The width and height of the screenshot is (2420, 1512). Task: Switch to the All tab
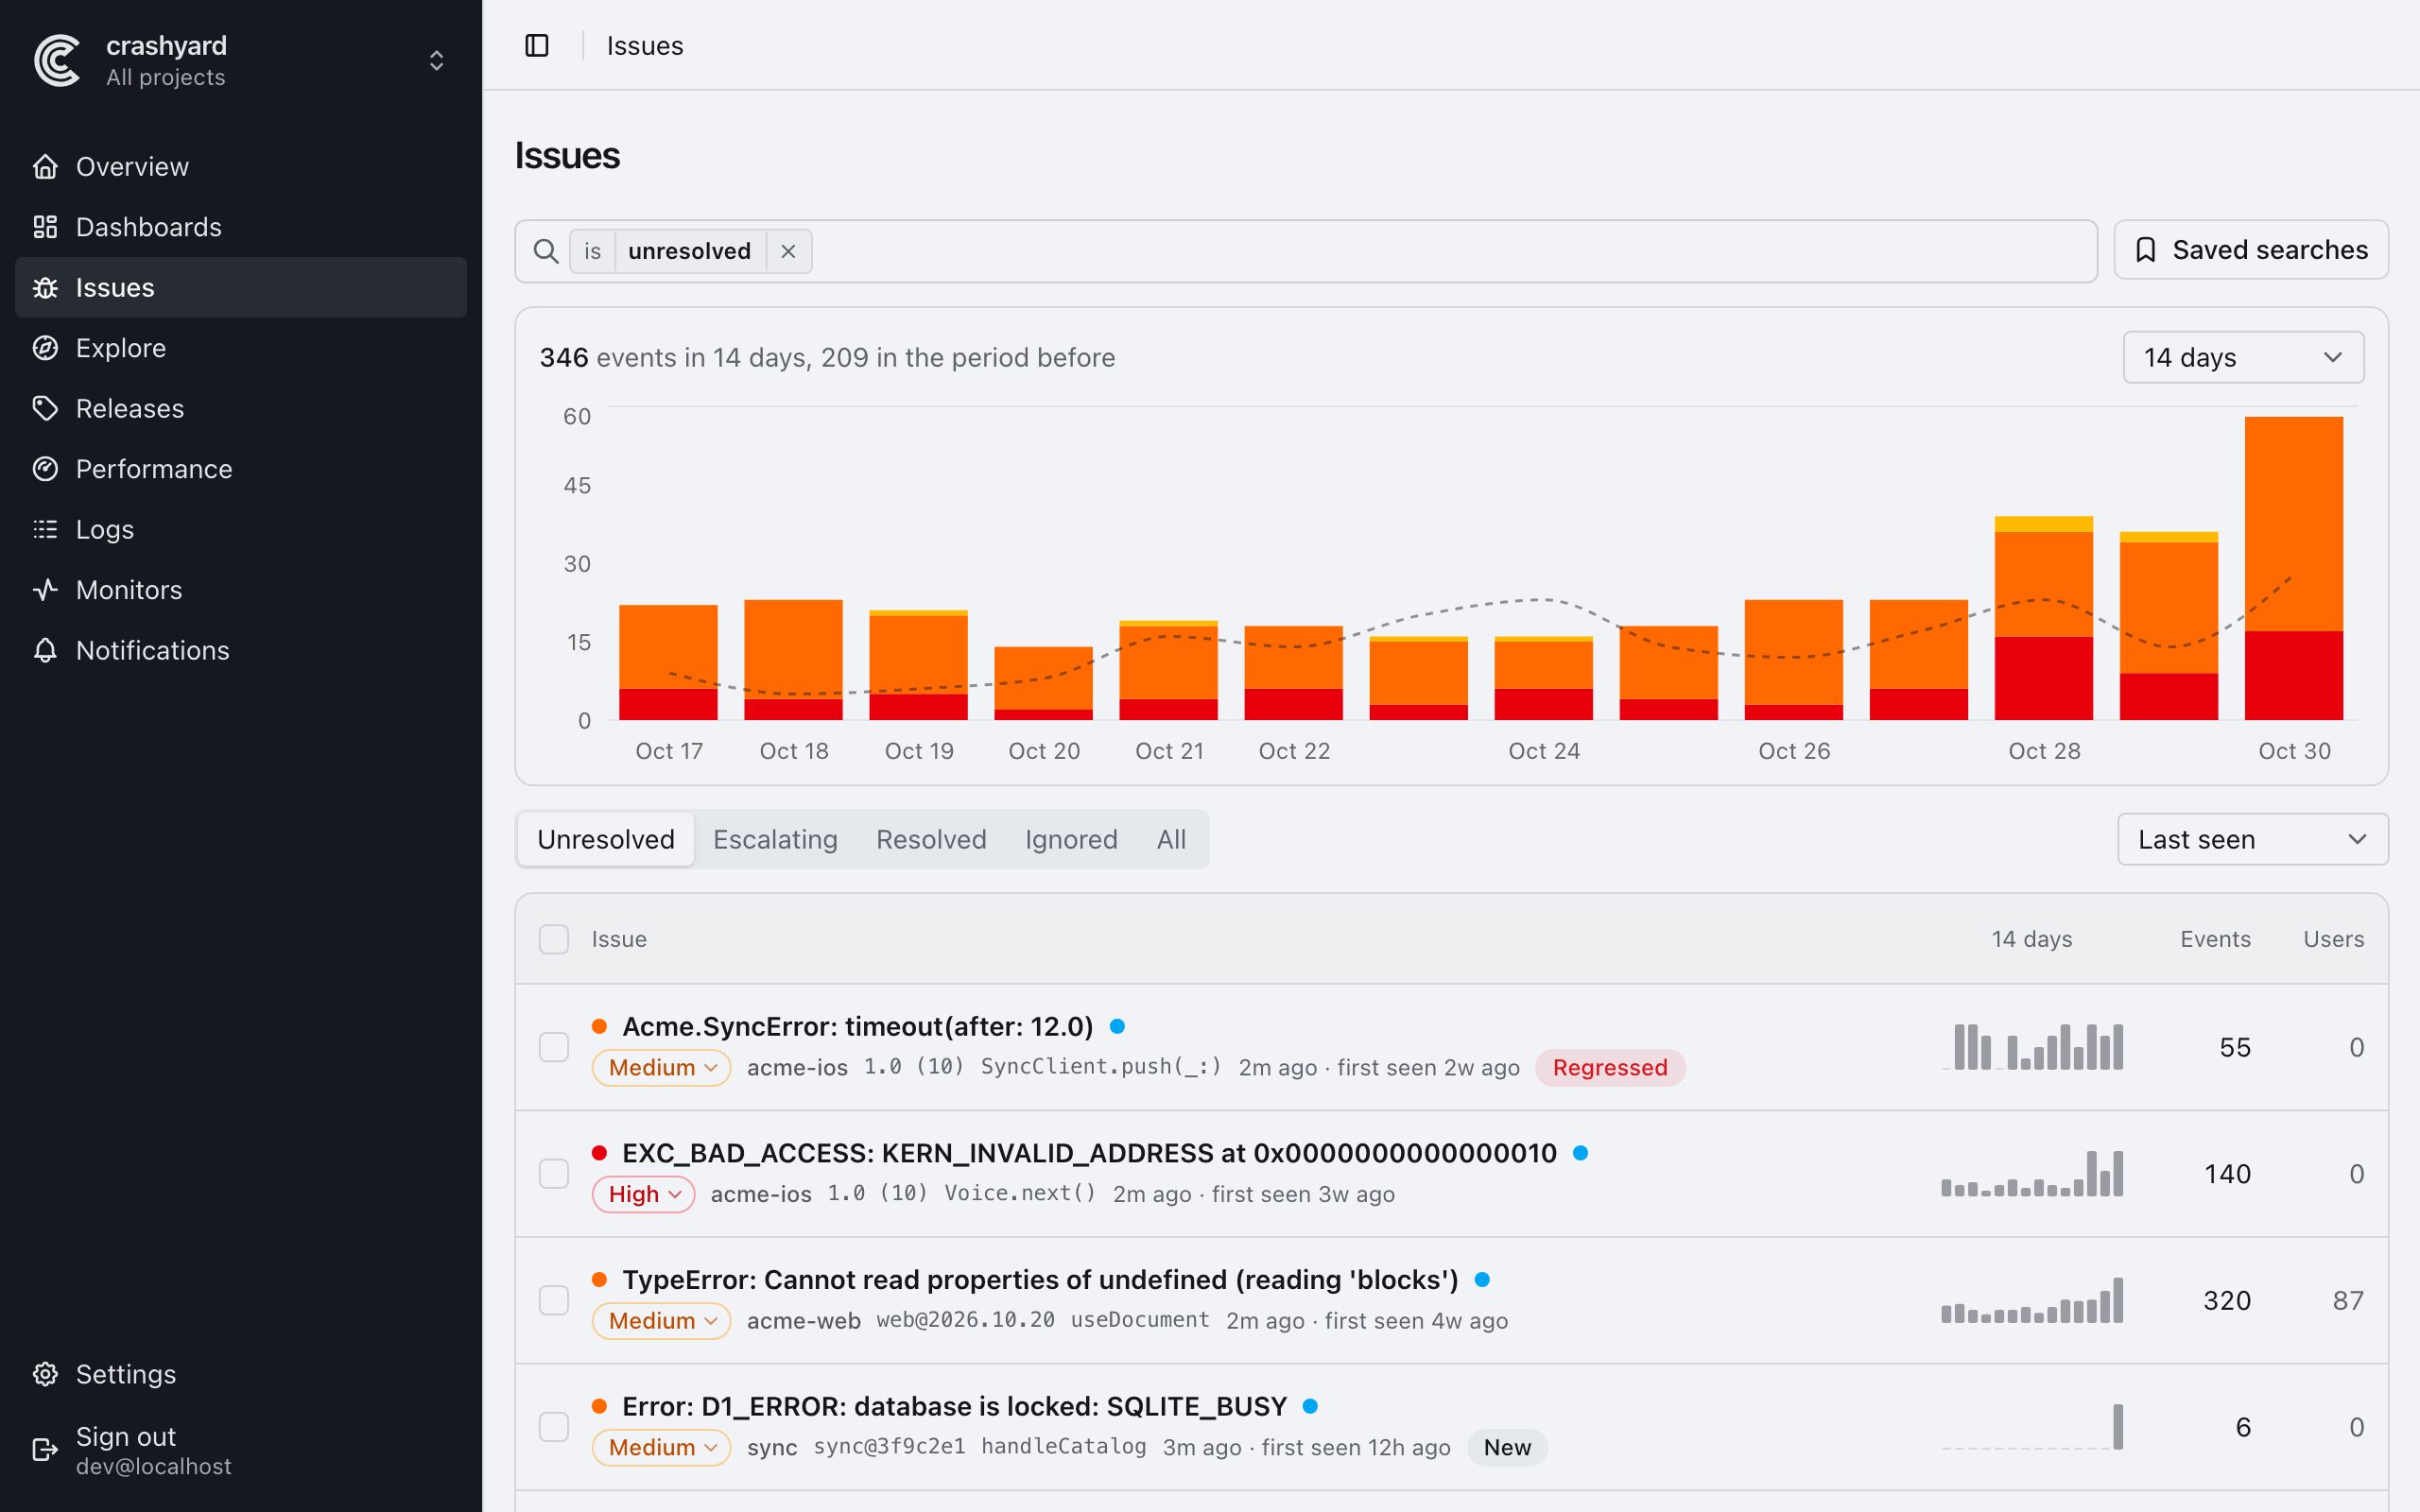pos(1171,839)
